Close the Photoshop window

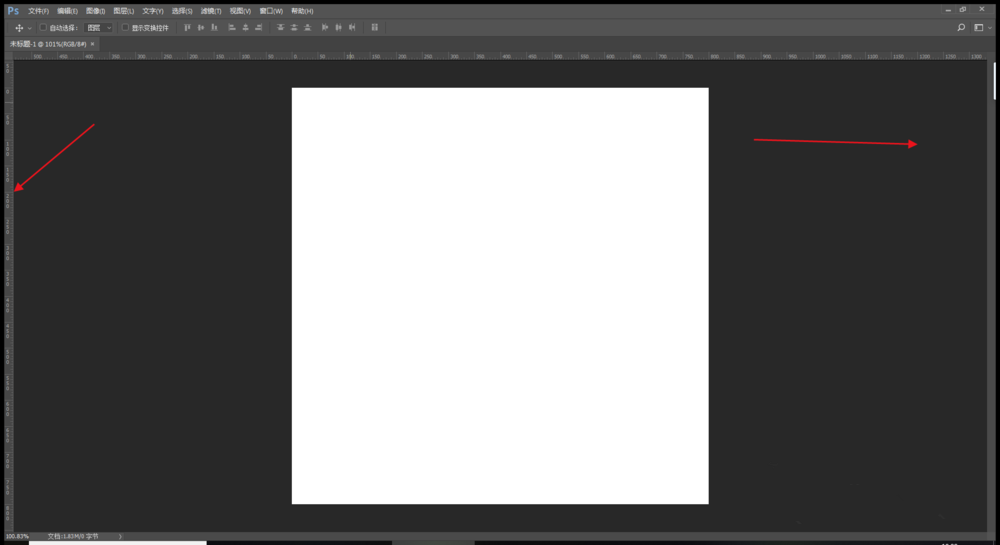(x=982, y=9)
